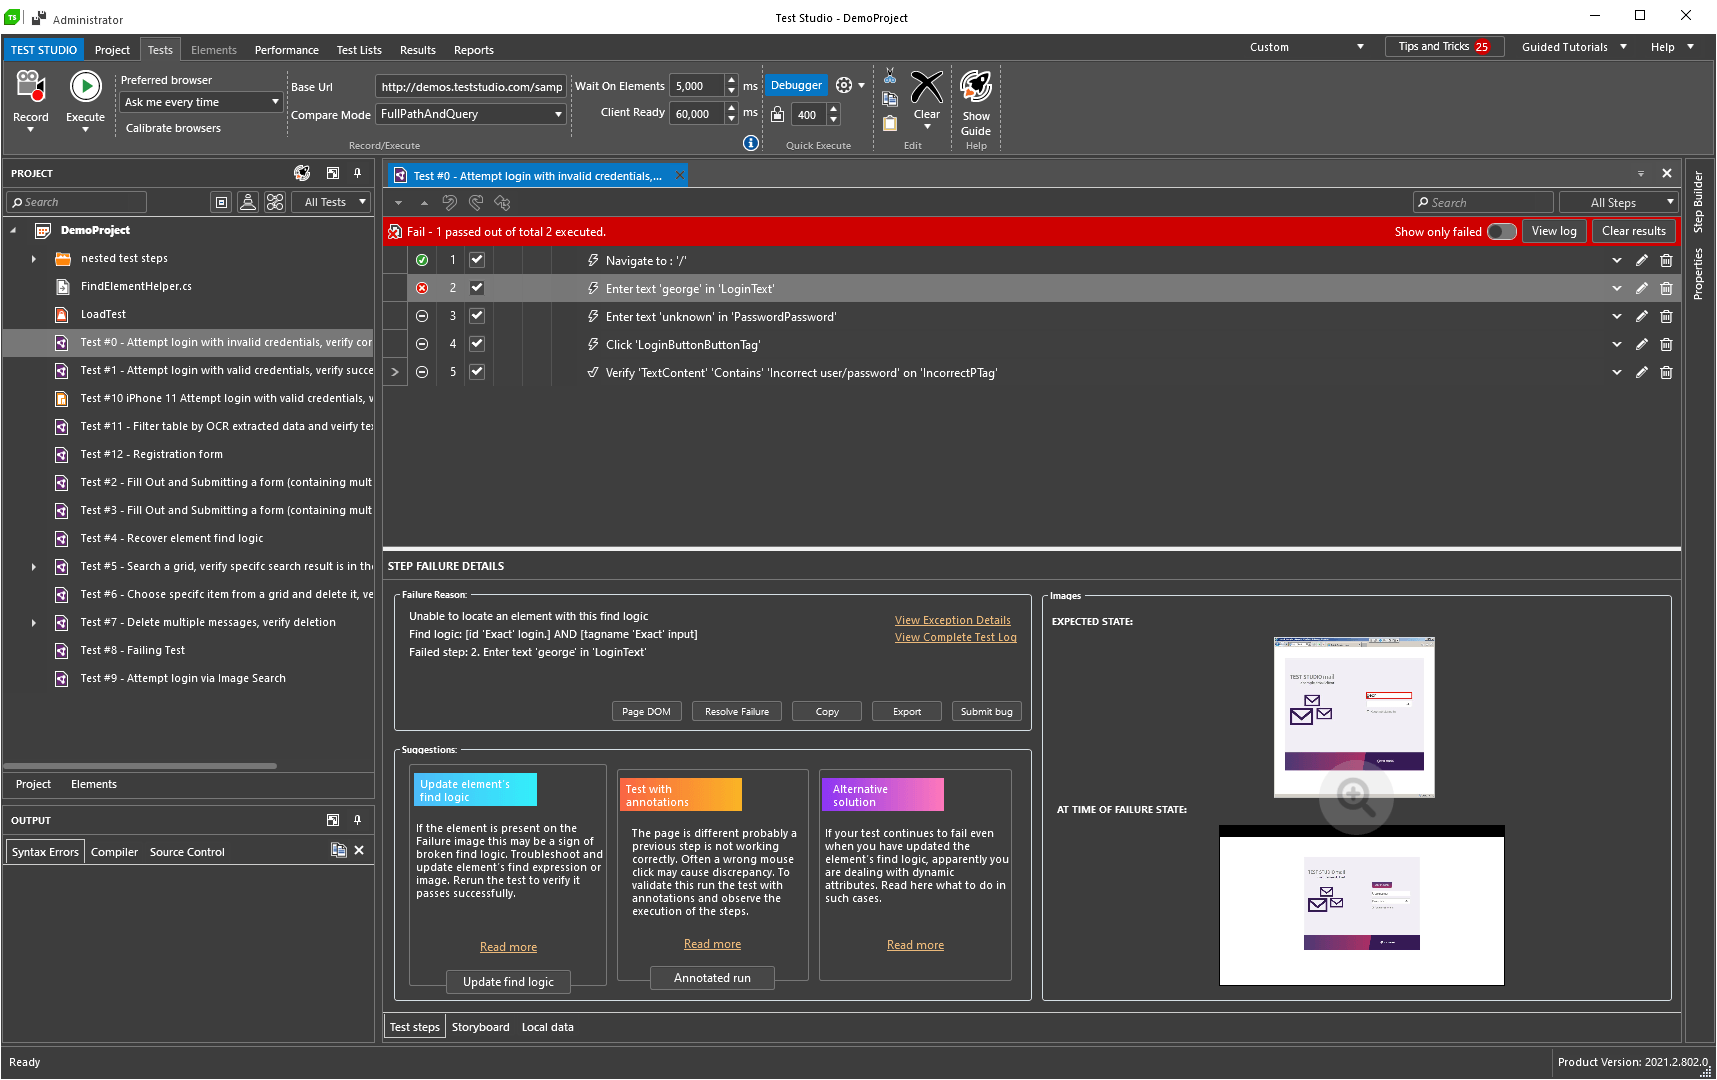
Task: Toggle the Debugger button
Action: click(x=796, y=85)
